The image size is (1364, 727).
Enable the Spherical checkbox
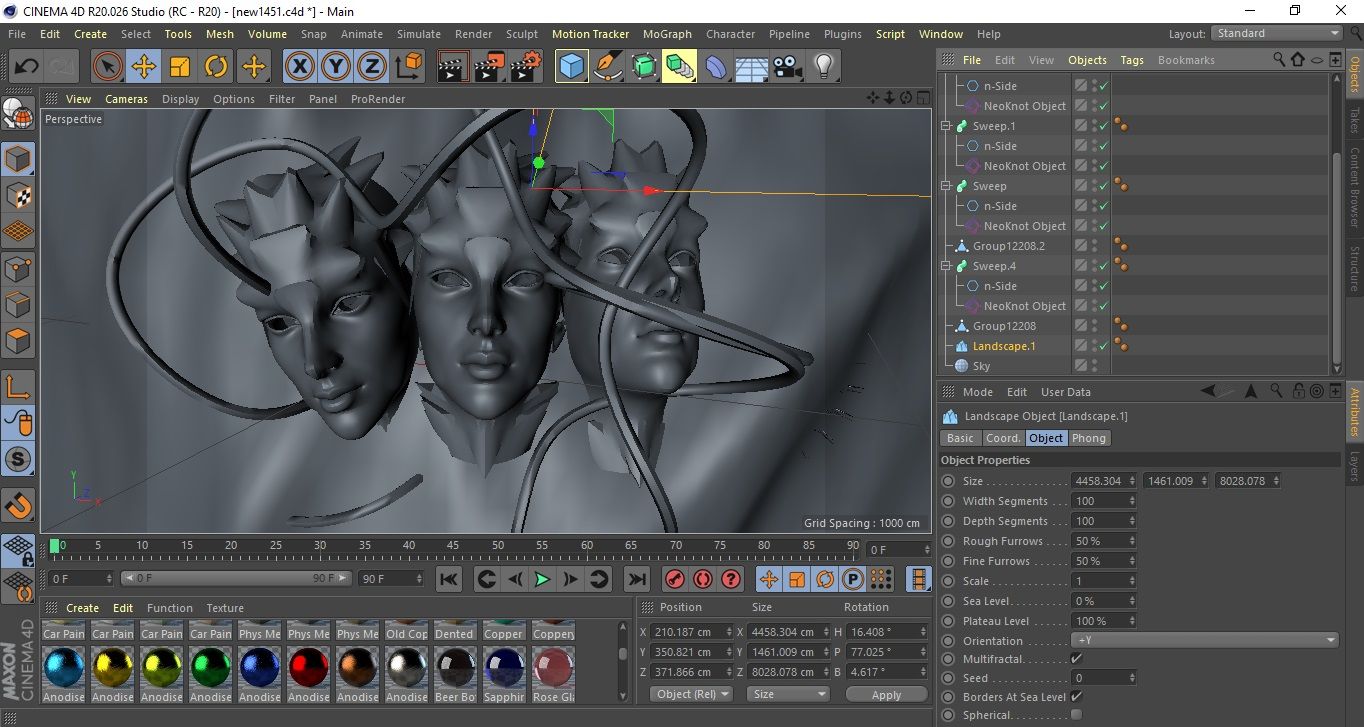click(1076, 715)
